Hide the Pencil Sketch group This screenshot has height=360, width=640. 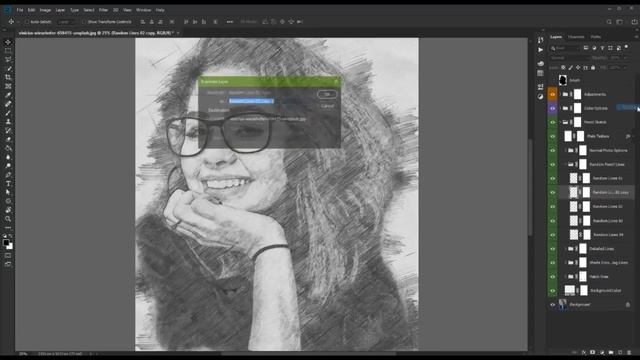(553, 122)
